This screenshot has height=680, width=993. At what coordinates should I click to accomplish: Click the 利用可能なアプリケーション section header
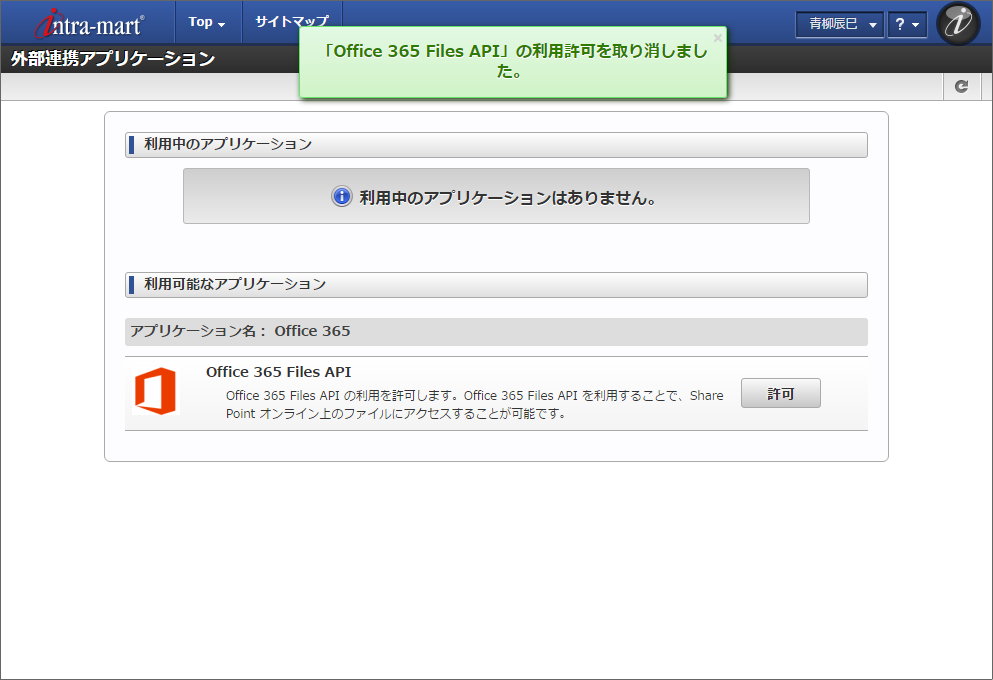click(x=496, y=284)
